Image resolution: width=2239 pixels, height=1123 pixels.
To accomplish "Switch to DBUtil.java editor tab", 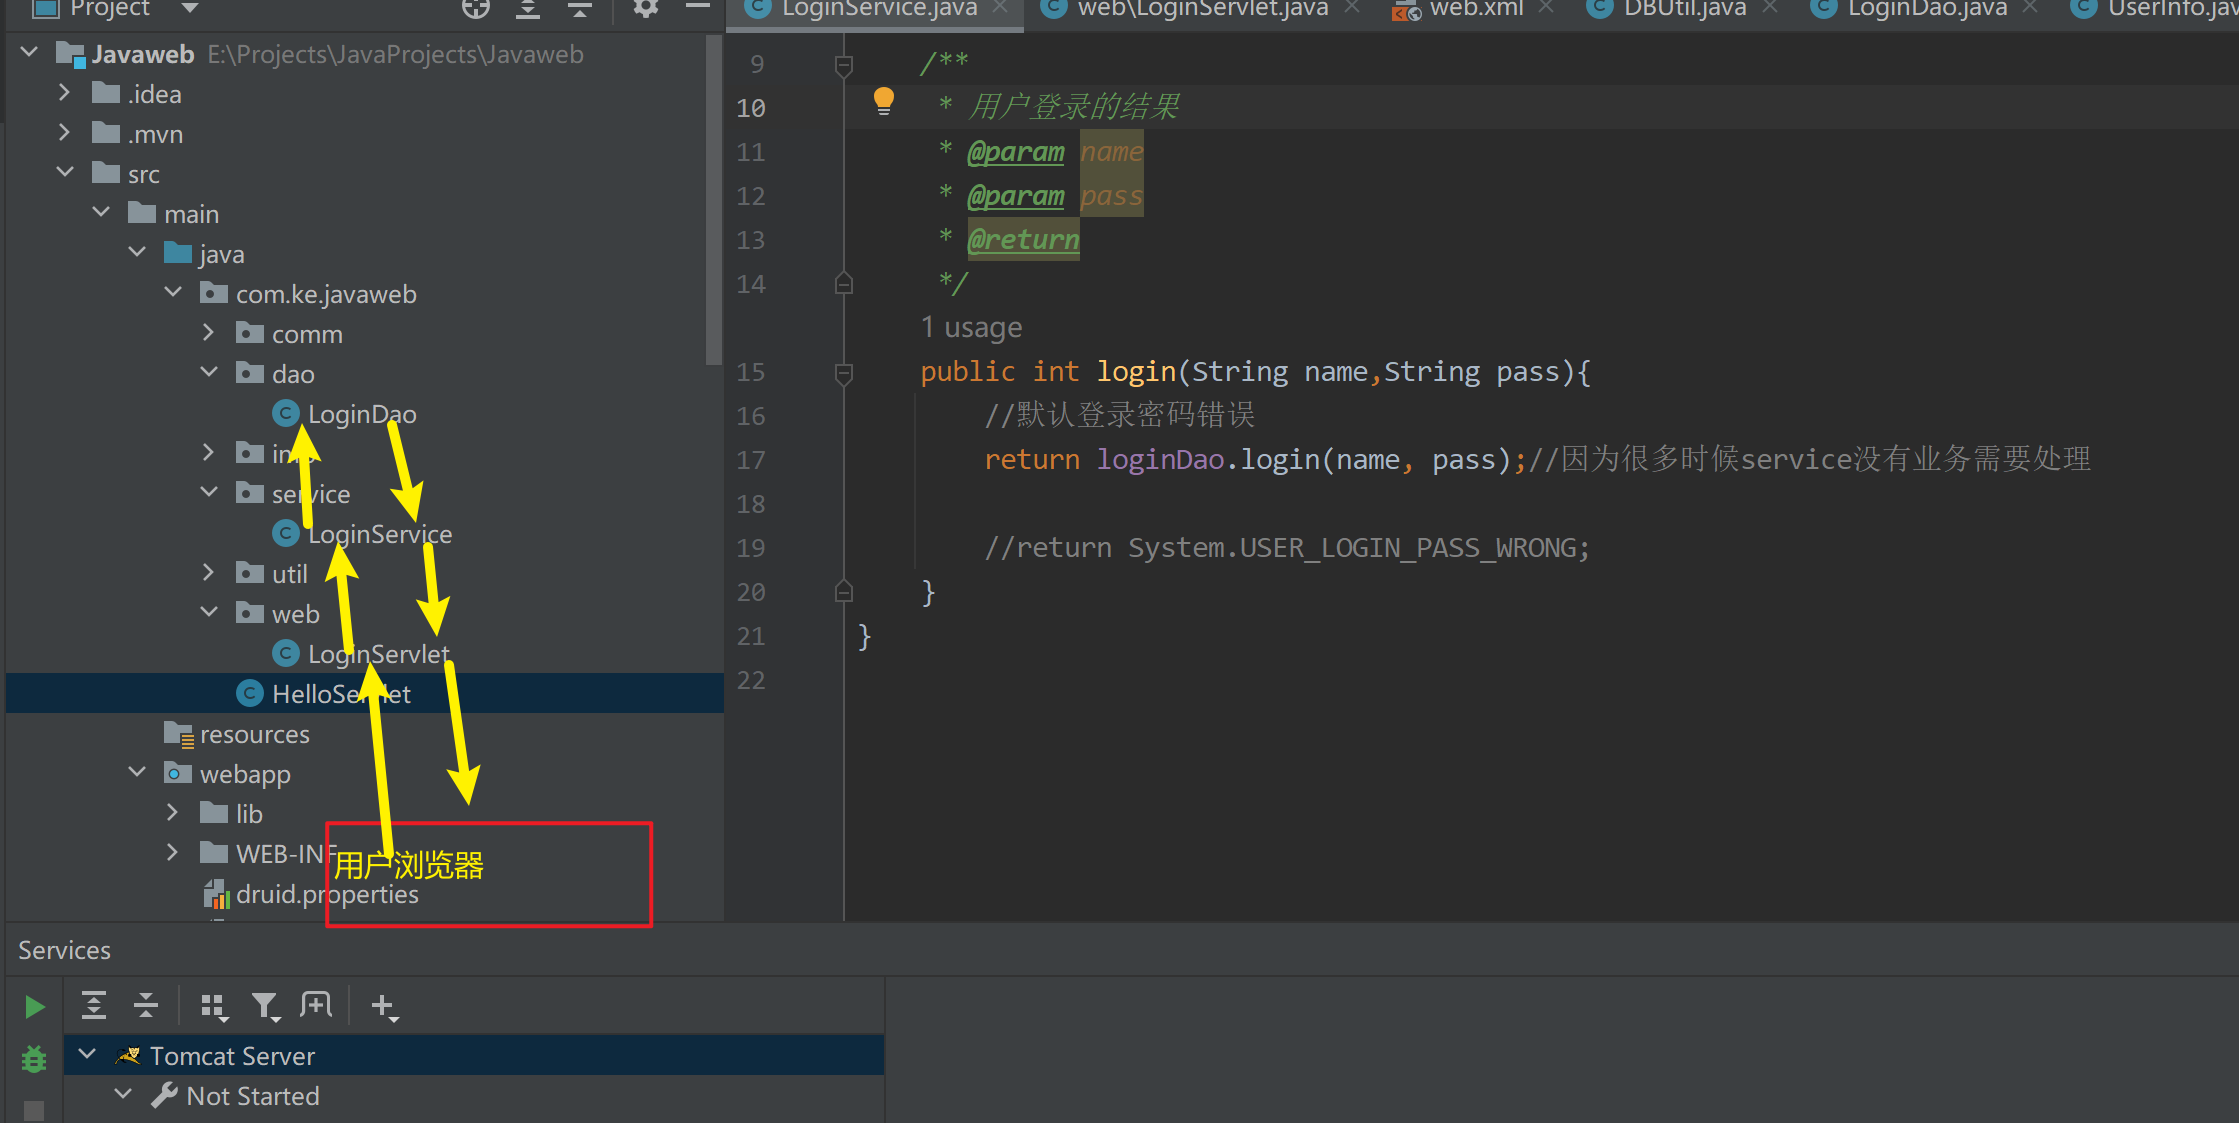I will point(1684,9).
